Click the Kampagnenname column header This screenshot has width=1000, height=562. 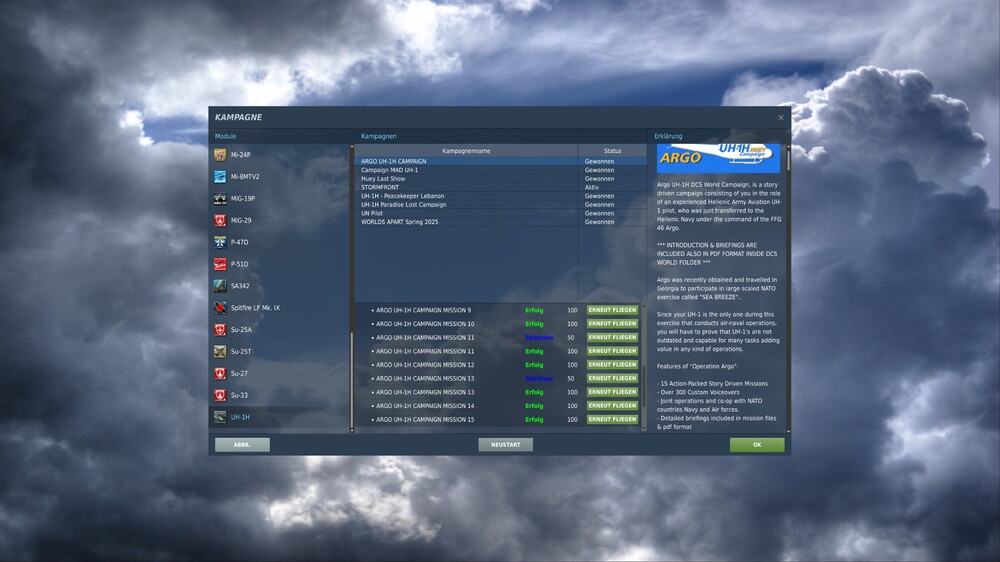tap(466, 151)
